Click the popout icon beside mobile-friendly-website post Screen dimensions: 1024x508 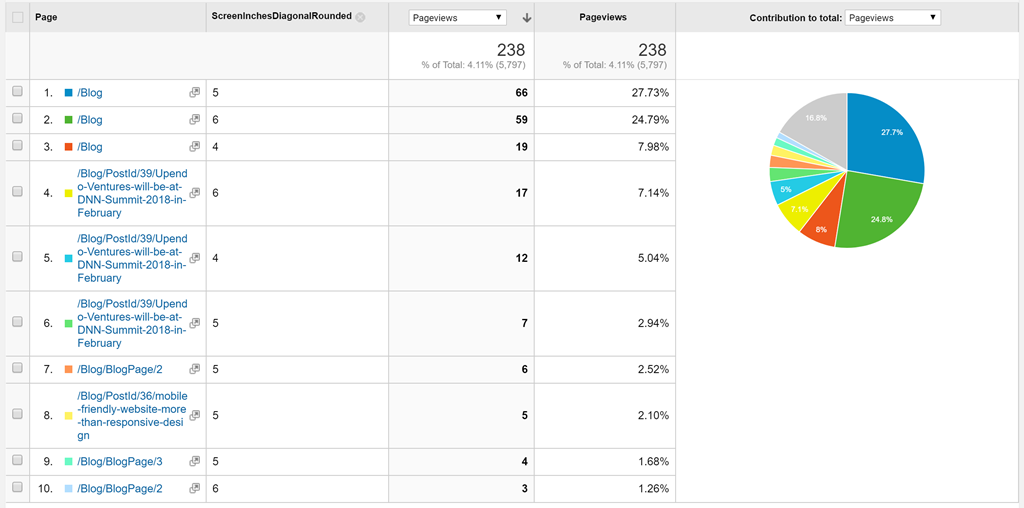pyautogui.click(x=194, y=415)
